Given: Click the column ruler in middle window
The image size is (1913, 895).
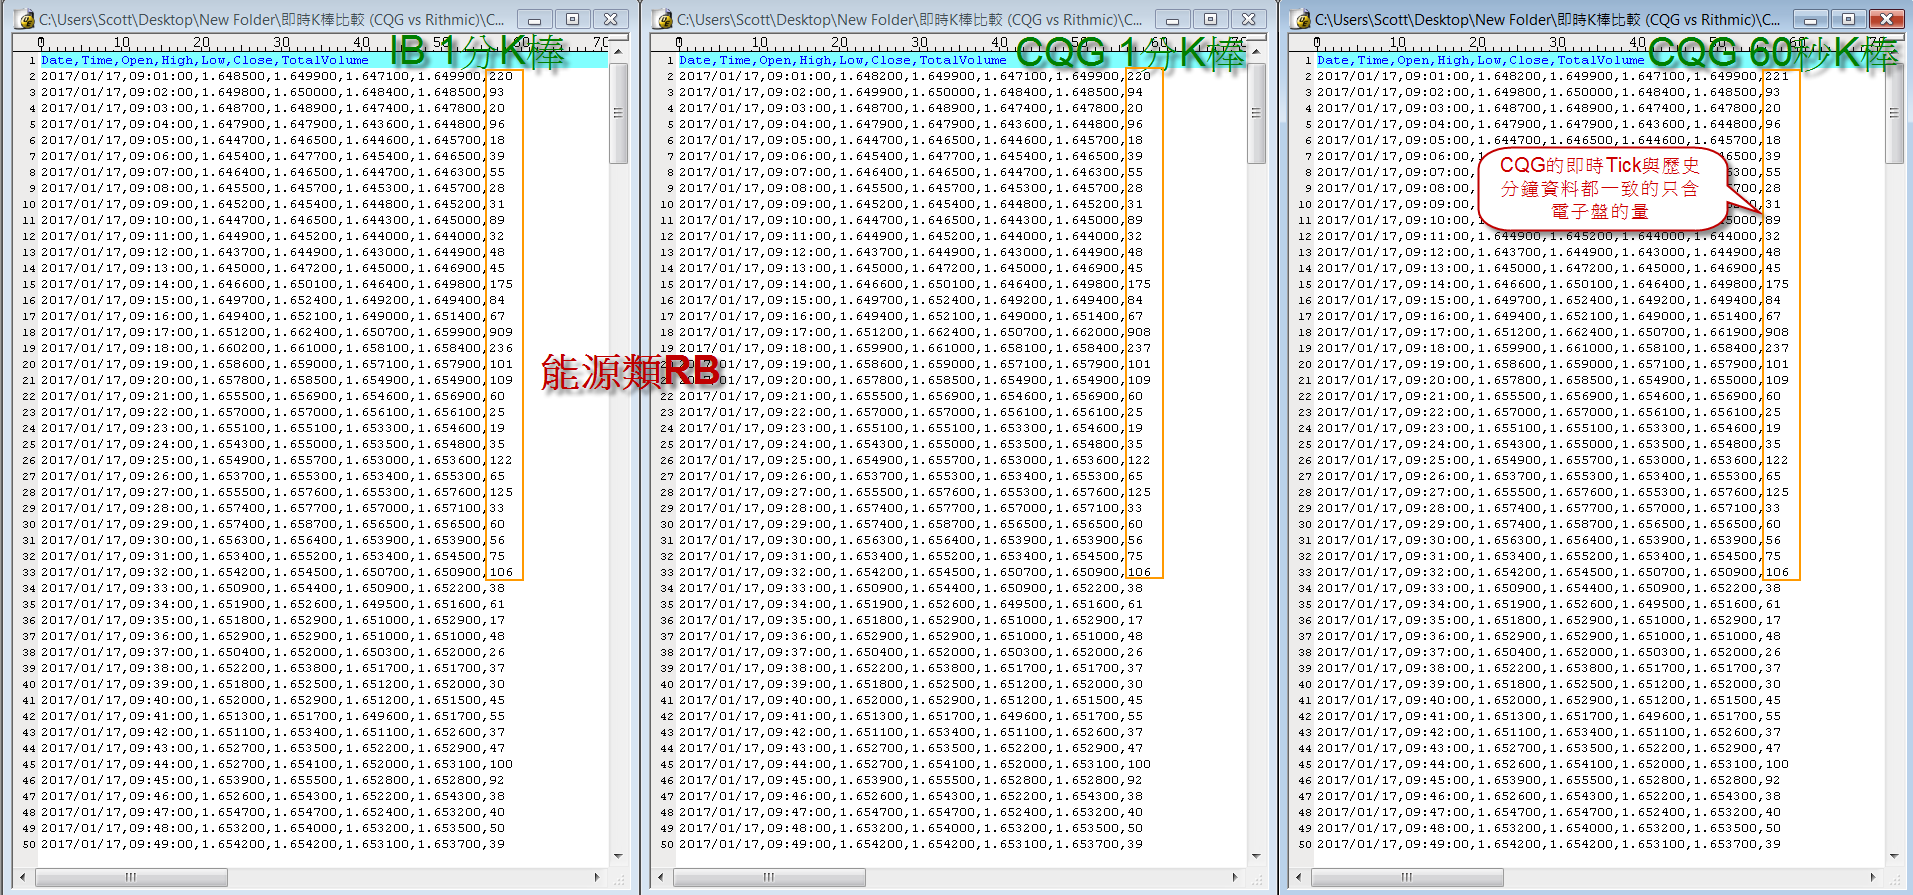Looking at the screenshot, I should pyautogui.click(x=948, y=43).
